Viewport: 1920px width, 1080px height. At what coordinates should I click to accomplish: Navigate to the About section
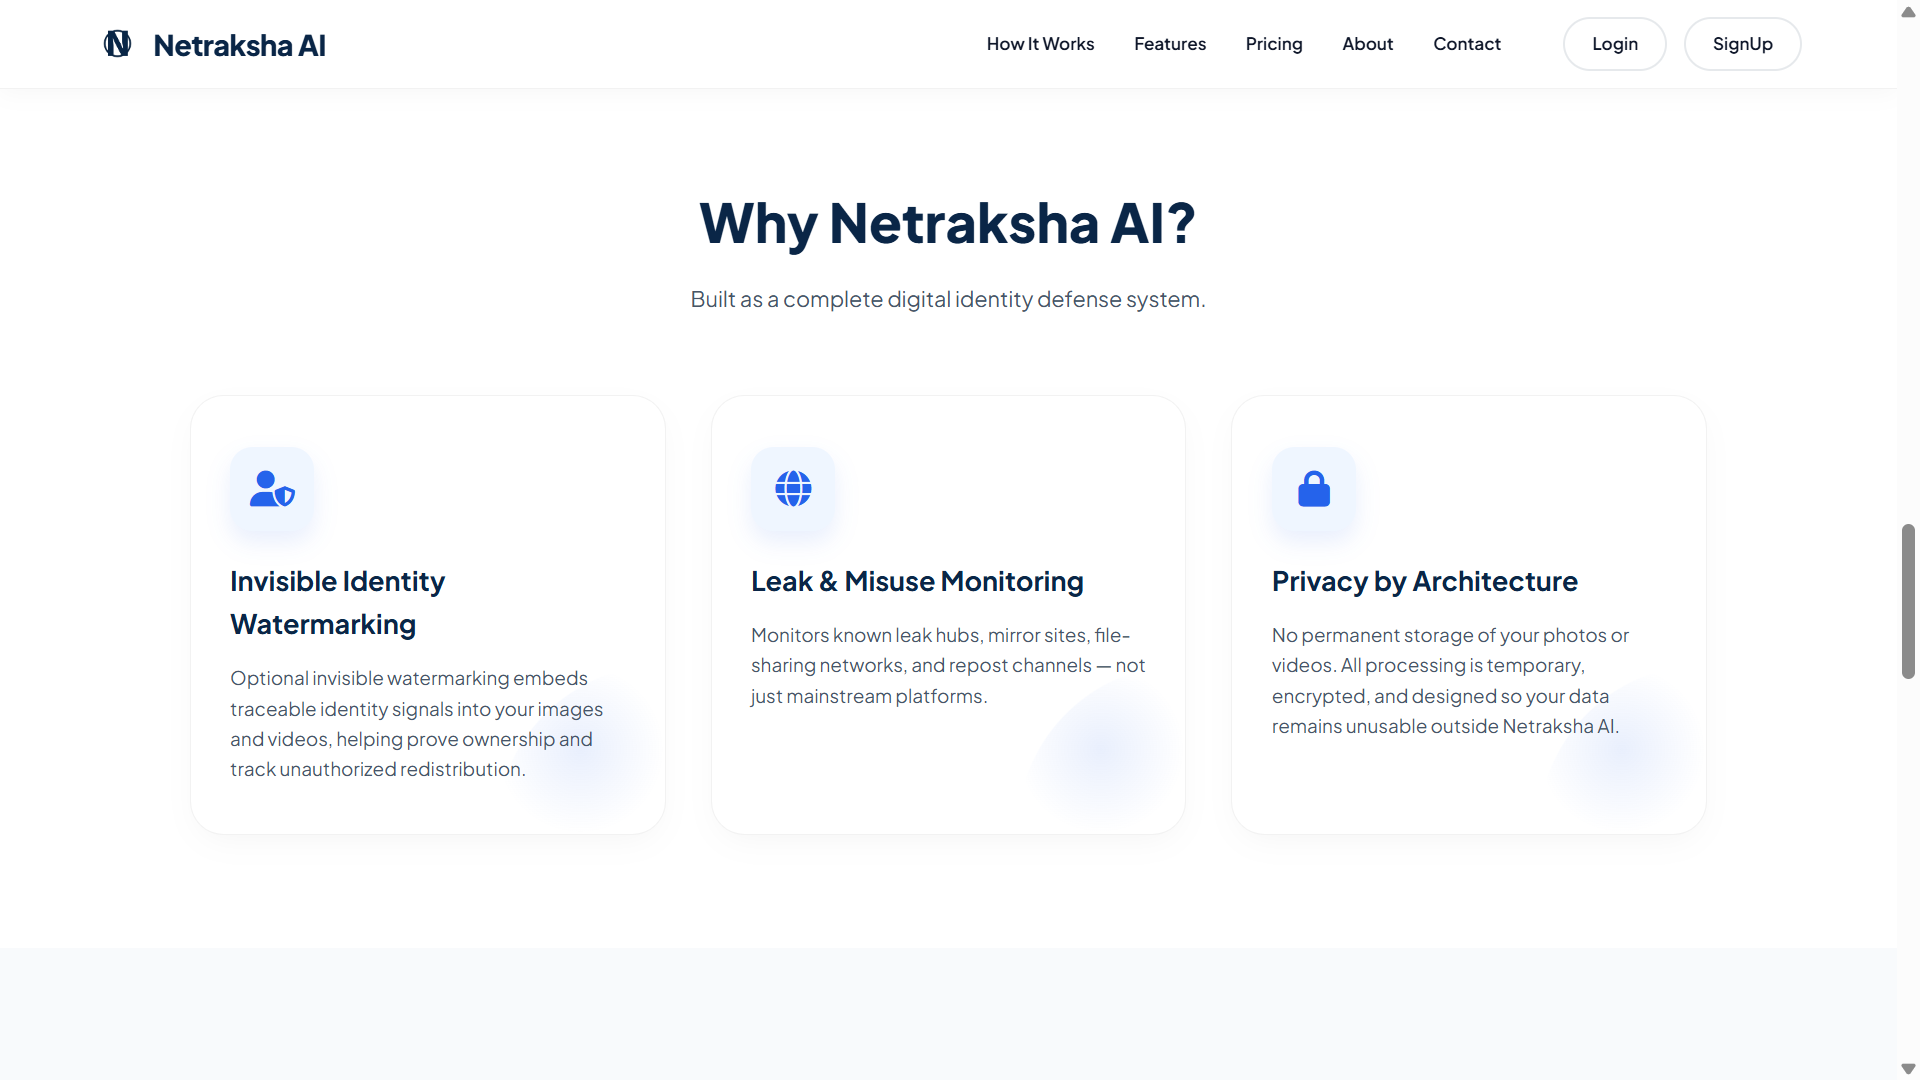pyautogui.click(x=1367, y=44)
